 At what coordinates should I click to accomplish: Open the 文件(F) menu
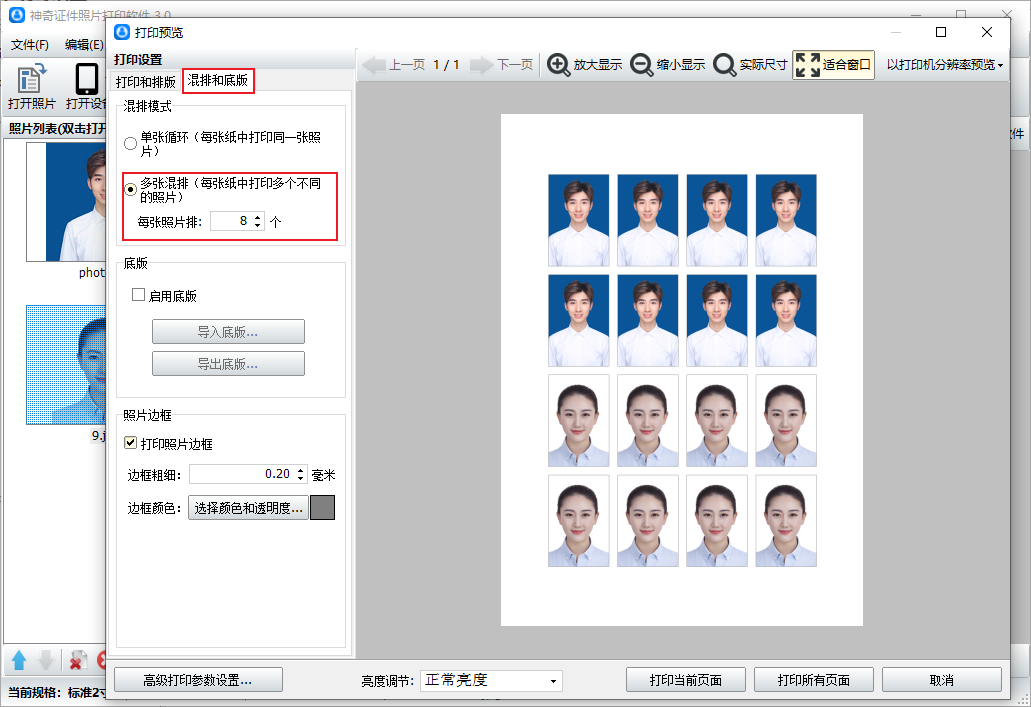click(x=30, y=44)
